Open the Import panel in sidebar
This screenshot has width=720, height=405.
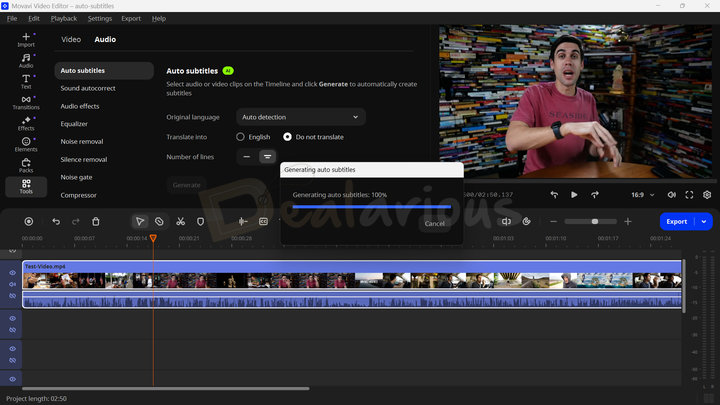pos(26,39)
